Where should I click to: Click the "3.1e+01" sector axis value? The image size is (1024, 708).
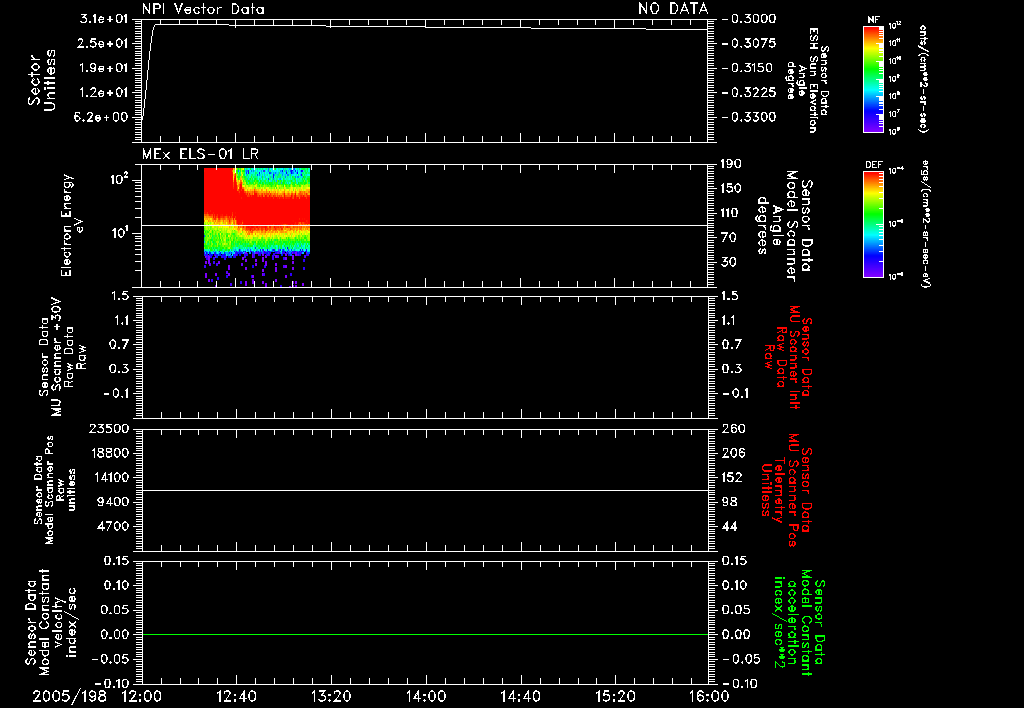(x=103, y=19)
